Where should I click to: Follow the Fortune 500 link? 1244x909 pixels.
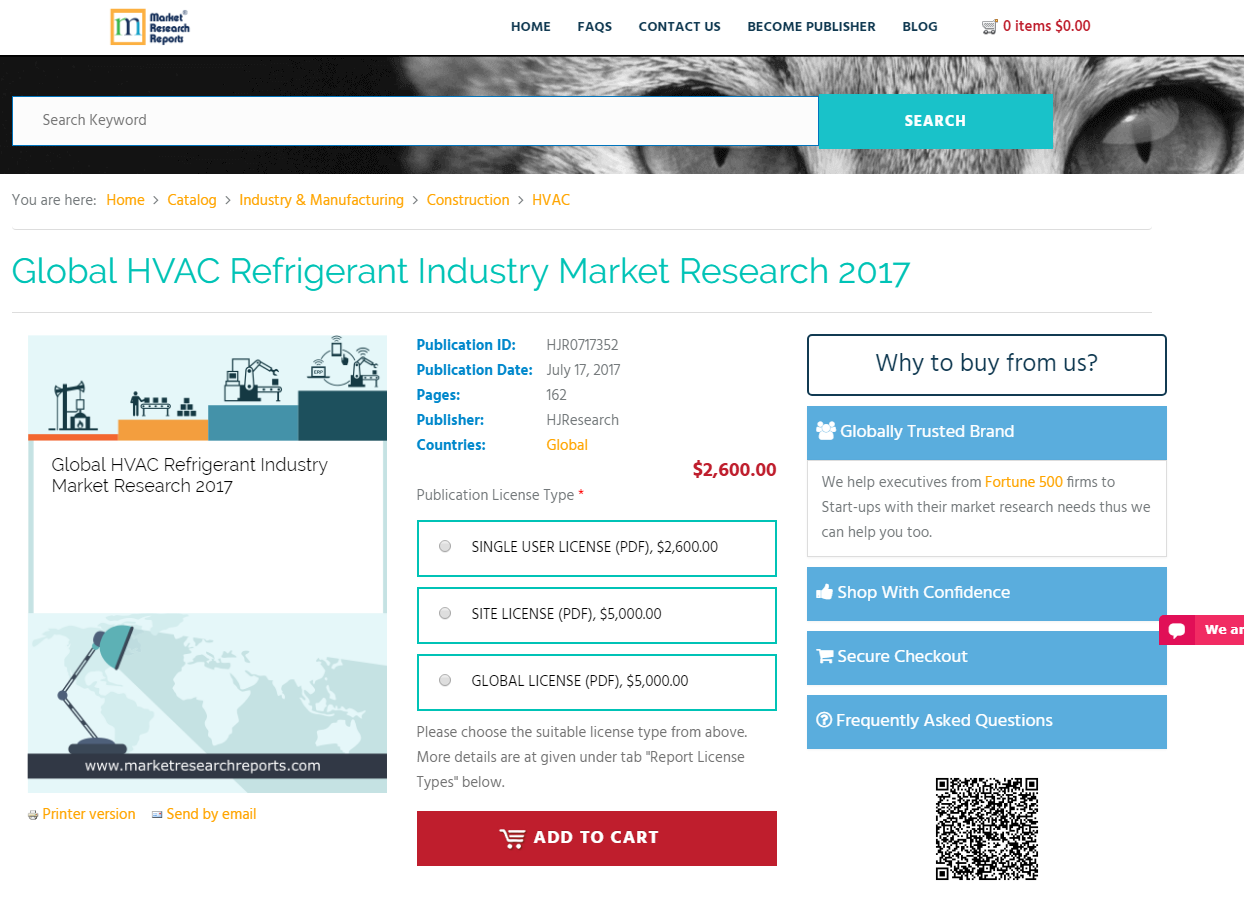coord(1024,481)
